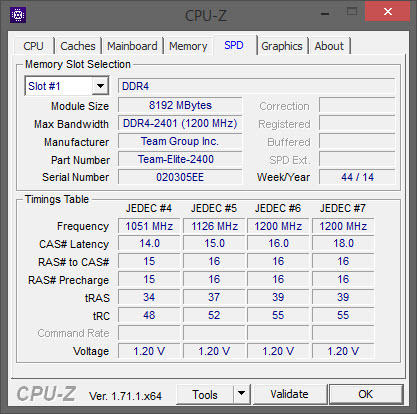
Task: Click the Team Group Inc. manufacturer value
Action: click(x=180, y=141)
